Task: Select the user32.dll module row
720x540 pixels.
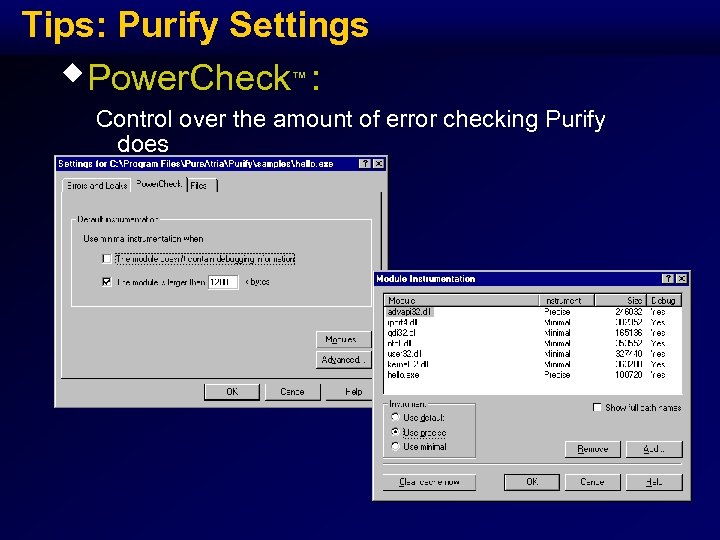Action: [x=533, y=354]
